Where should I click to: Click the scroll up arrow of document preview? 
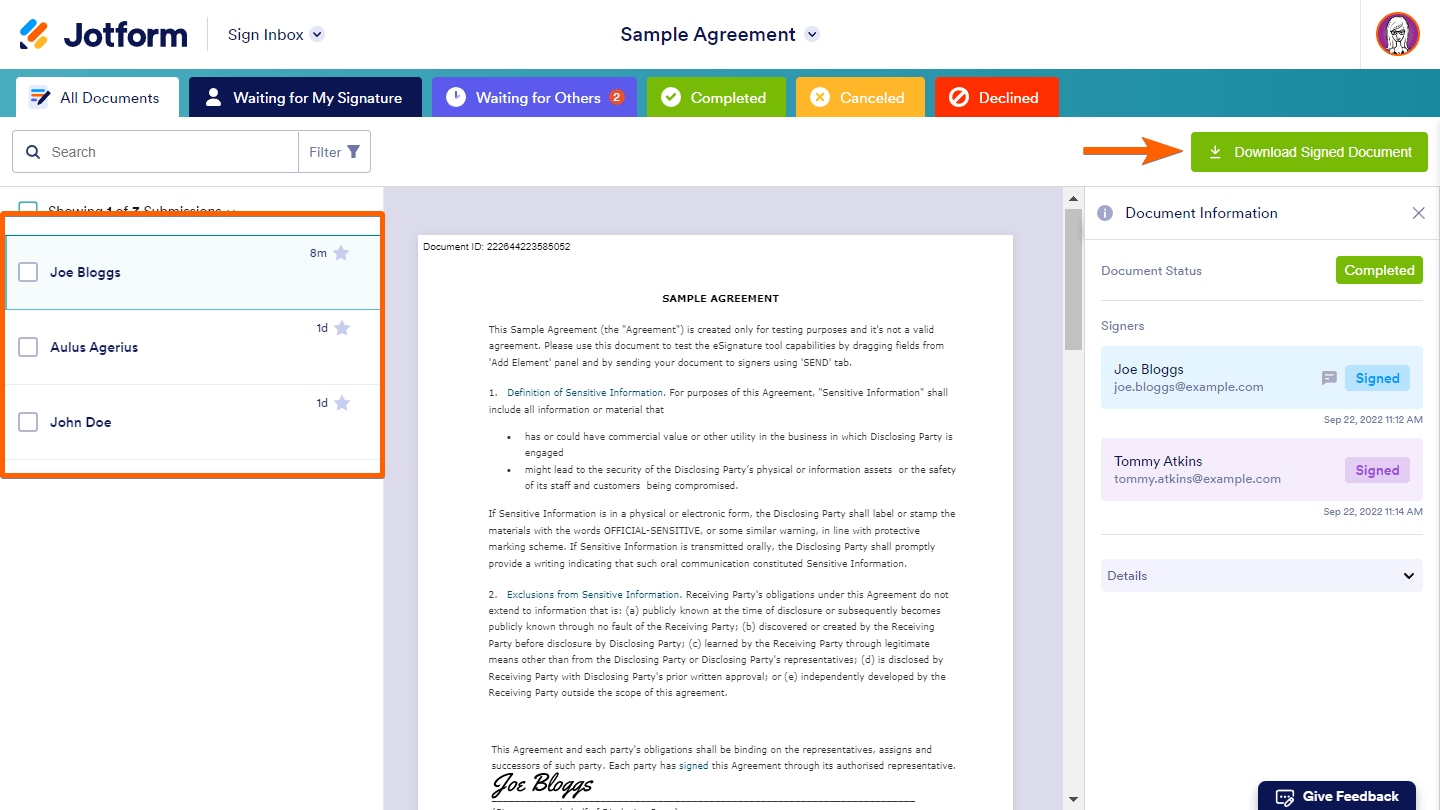(1073, 197)
